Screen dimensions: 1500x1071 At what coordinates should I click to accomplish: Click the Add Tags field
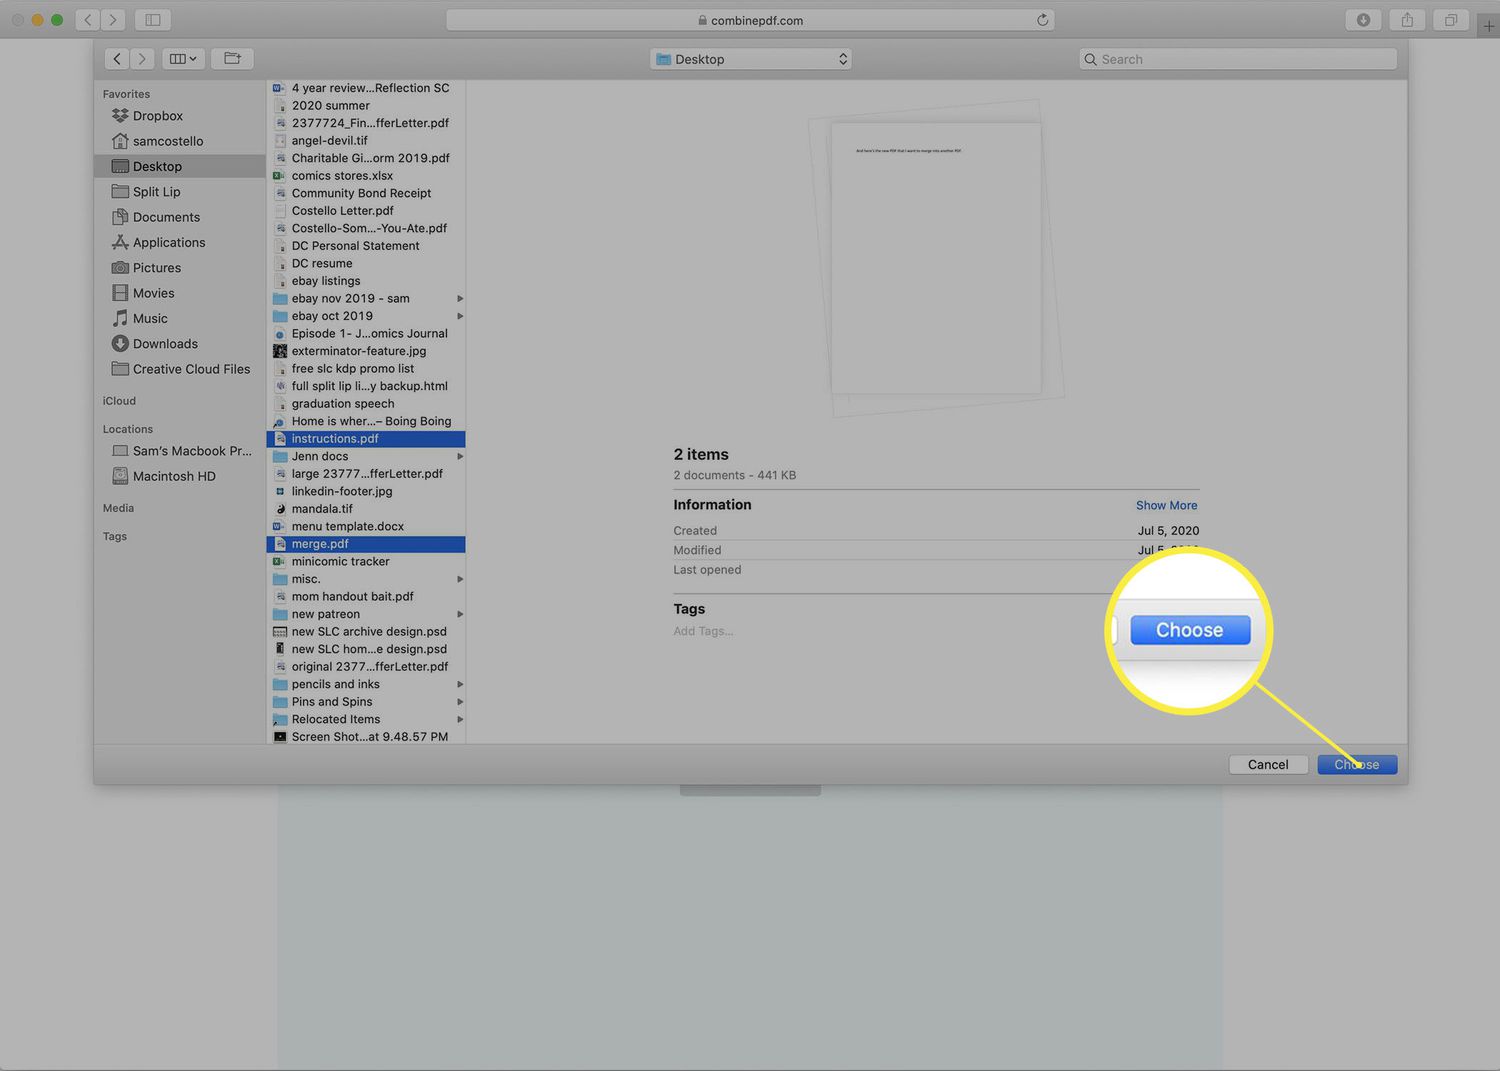703,631
